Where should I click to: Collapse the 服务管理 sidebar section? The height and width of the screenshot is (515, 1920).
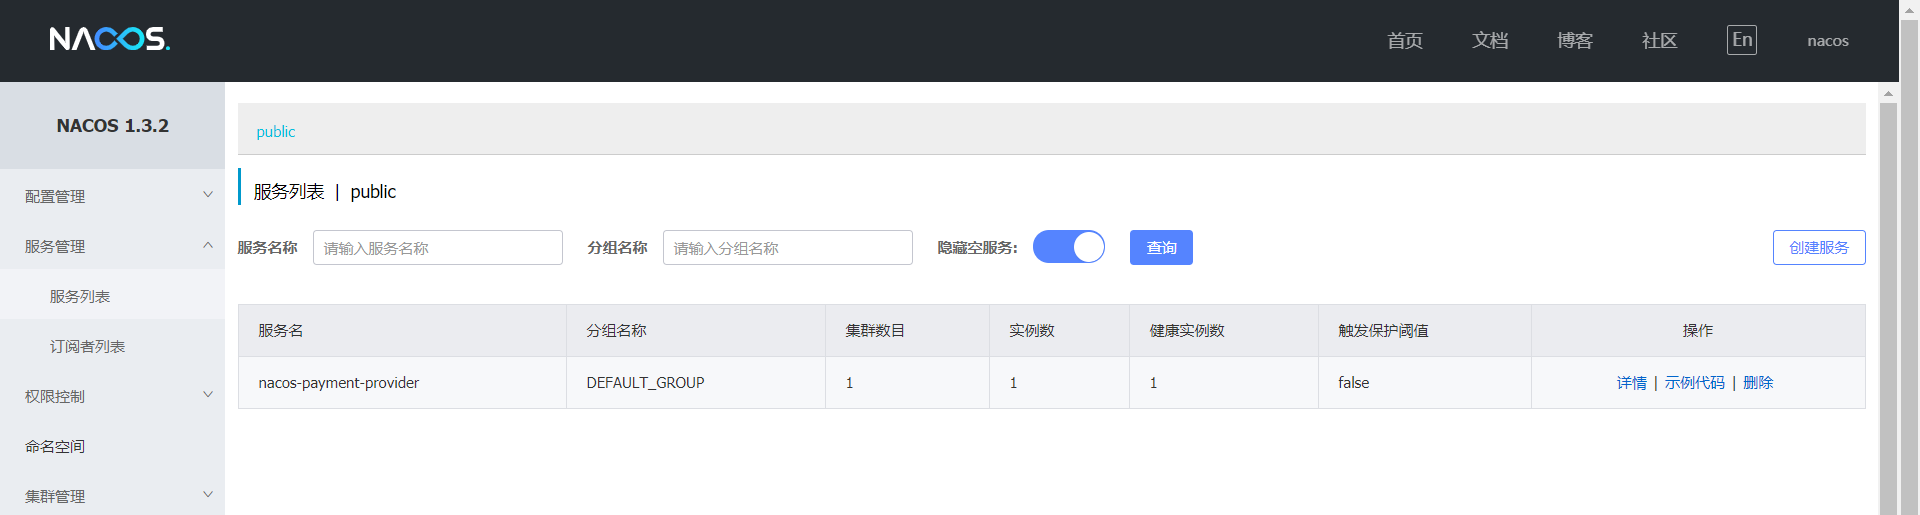[x=112, y=246]
